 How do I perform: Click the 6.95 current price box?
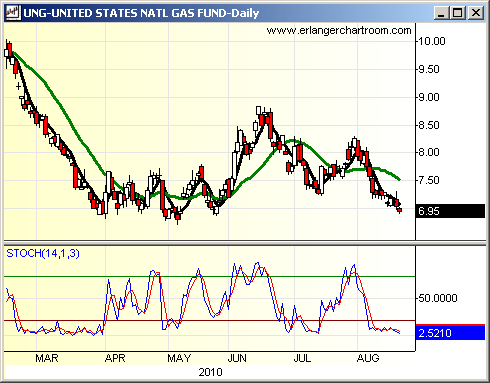click(x=451, y=211)
